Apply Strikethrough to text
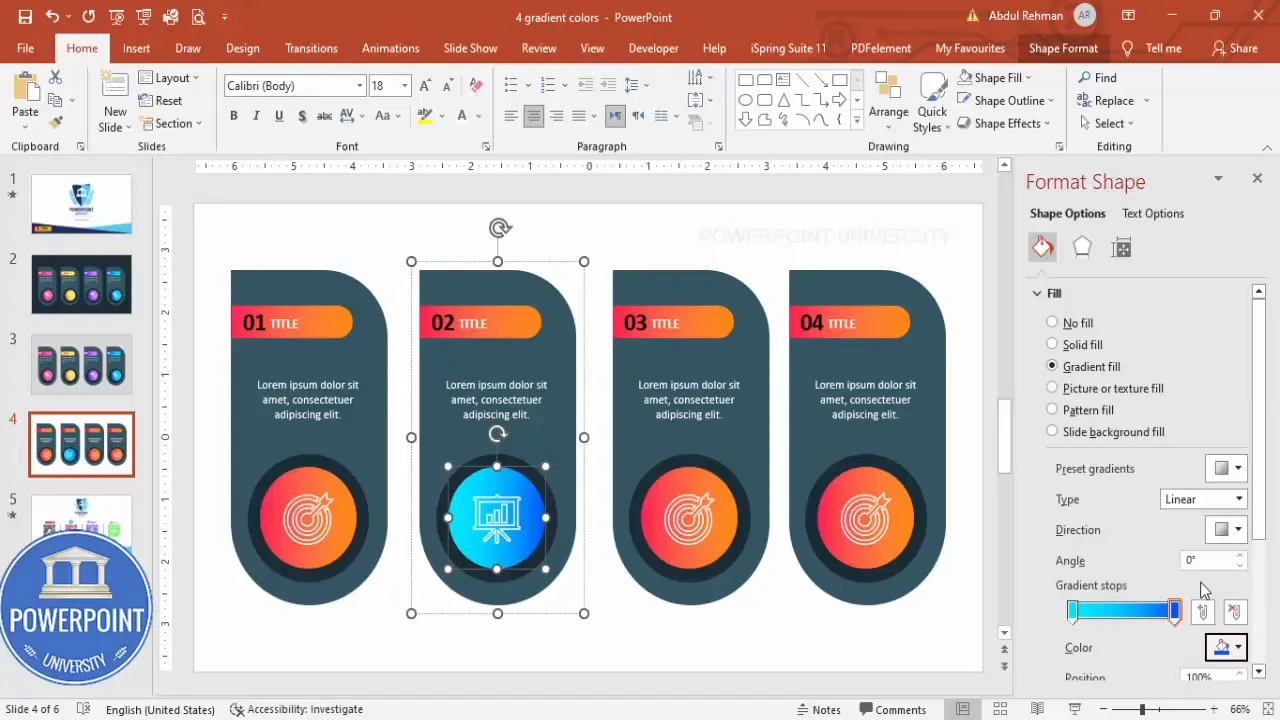 (x=324, y=116)
